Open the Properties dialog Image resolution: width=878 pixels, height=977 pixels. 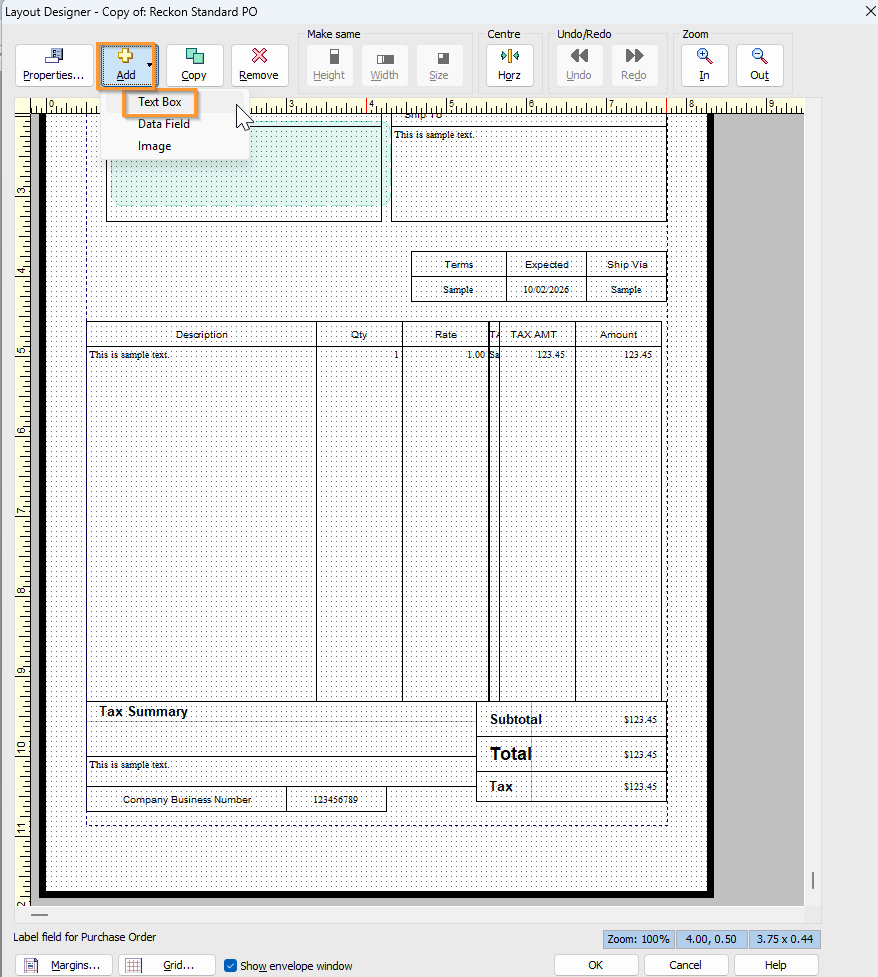tap(54, 65)
